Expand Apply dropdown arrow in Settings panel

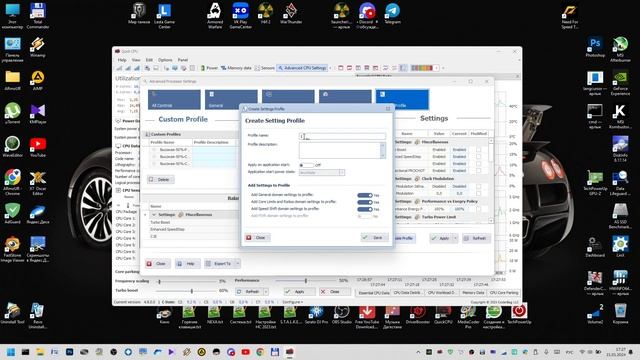tap(455, 238)
